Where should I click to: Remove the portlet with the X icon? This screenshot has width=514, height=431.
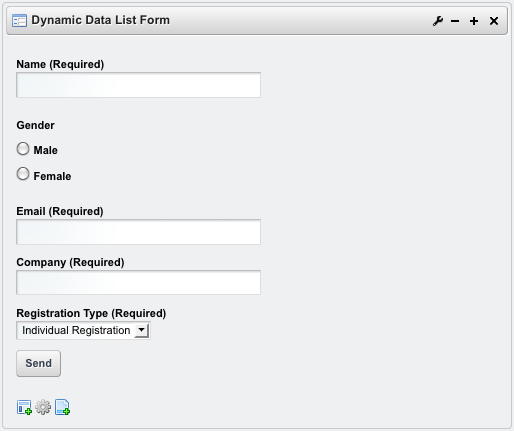point(494,21)
